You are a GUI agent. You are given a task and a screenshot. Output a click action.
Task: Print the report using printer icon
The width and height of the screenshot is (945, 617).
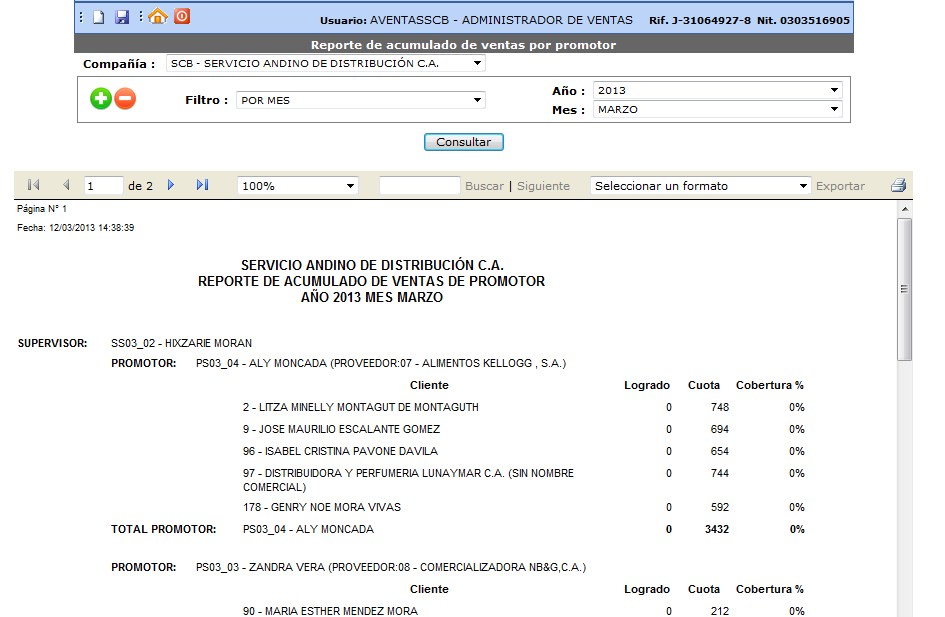[x=898, y=186]
